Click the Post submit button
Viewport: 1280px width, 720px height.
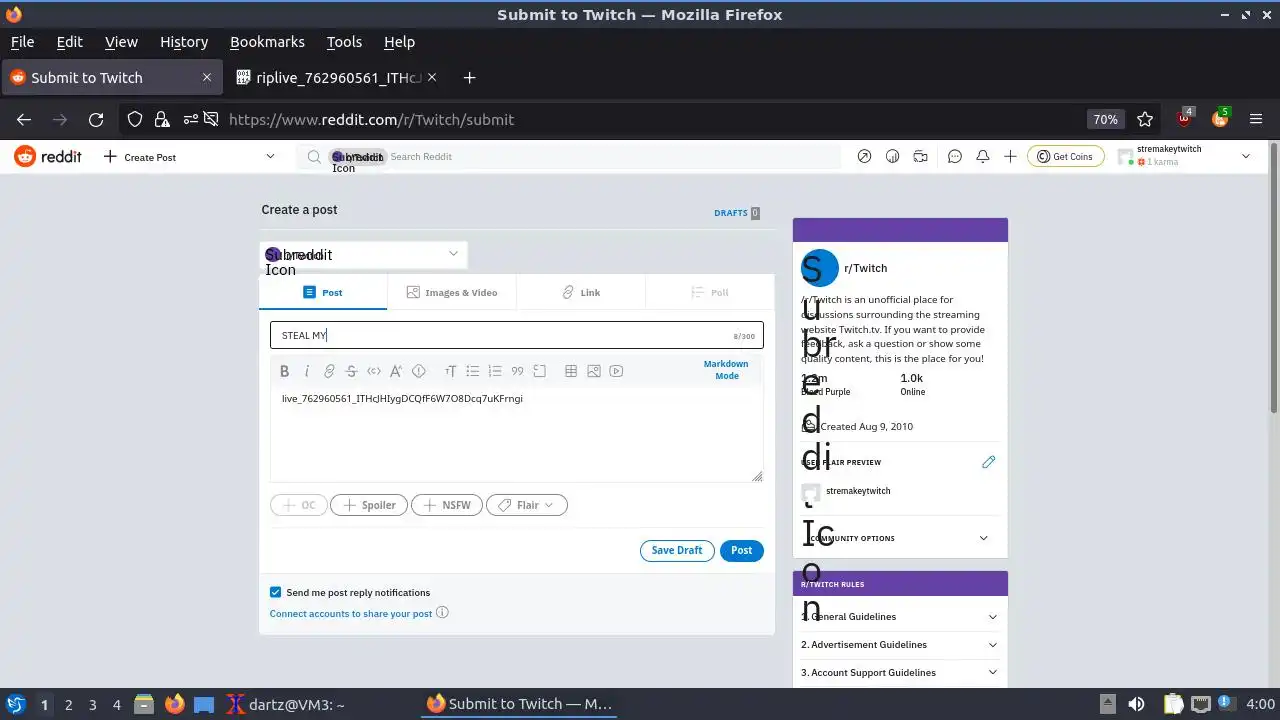pos(742,550)
